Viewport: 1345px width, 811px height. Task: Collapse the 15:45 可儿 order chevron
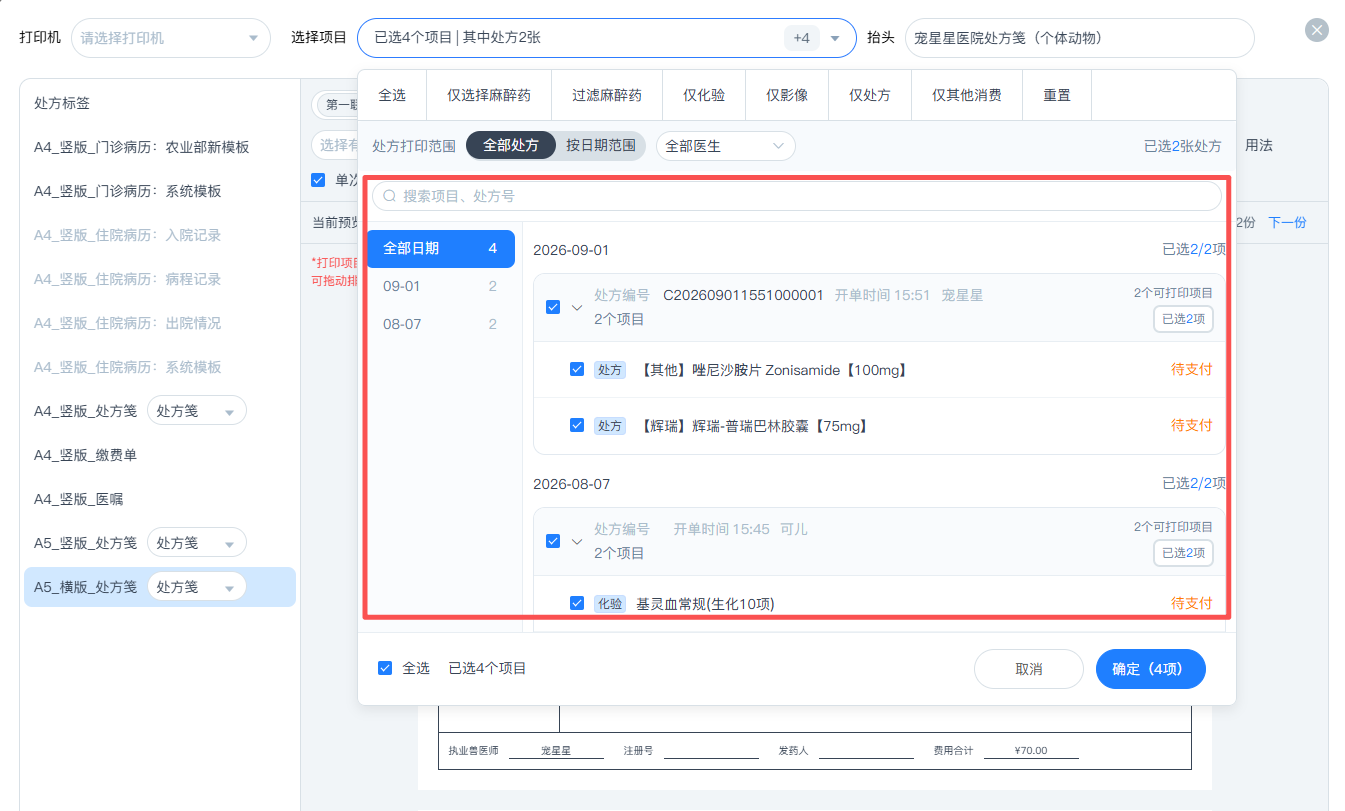click(576, 541)
